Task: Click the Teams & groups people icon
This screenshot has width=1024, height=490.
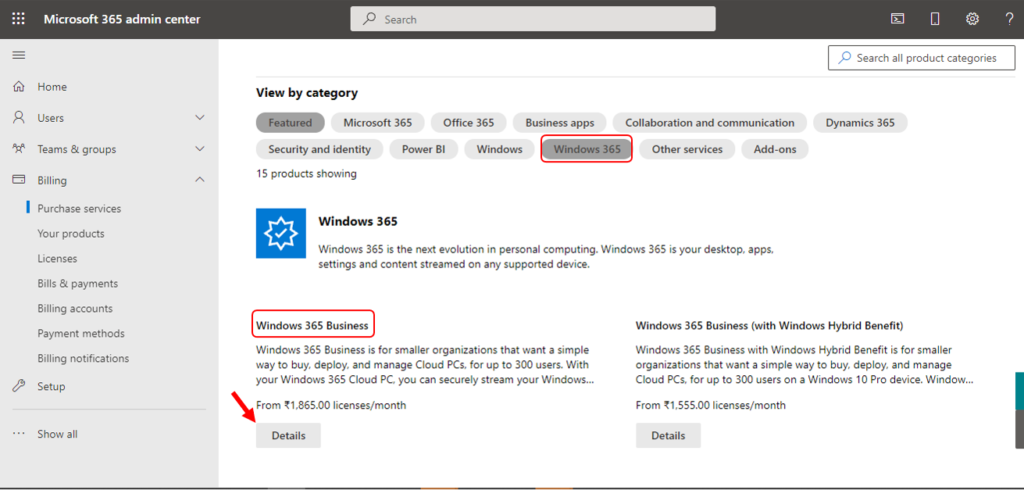Action: tap(19, 149)
